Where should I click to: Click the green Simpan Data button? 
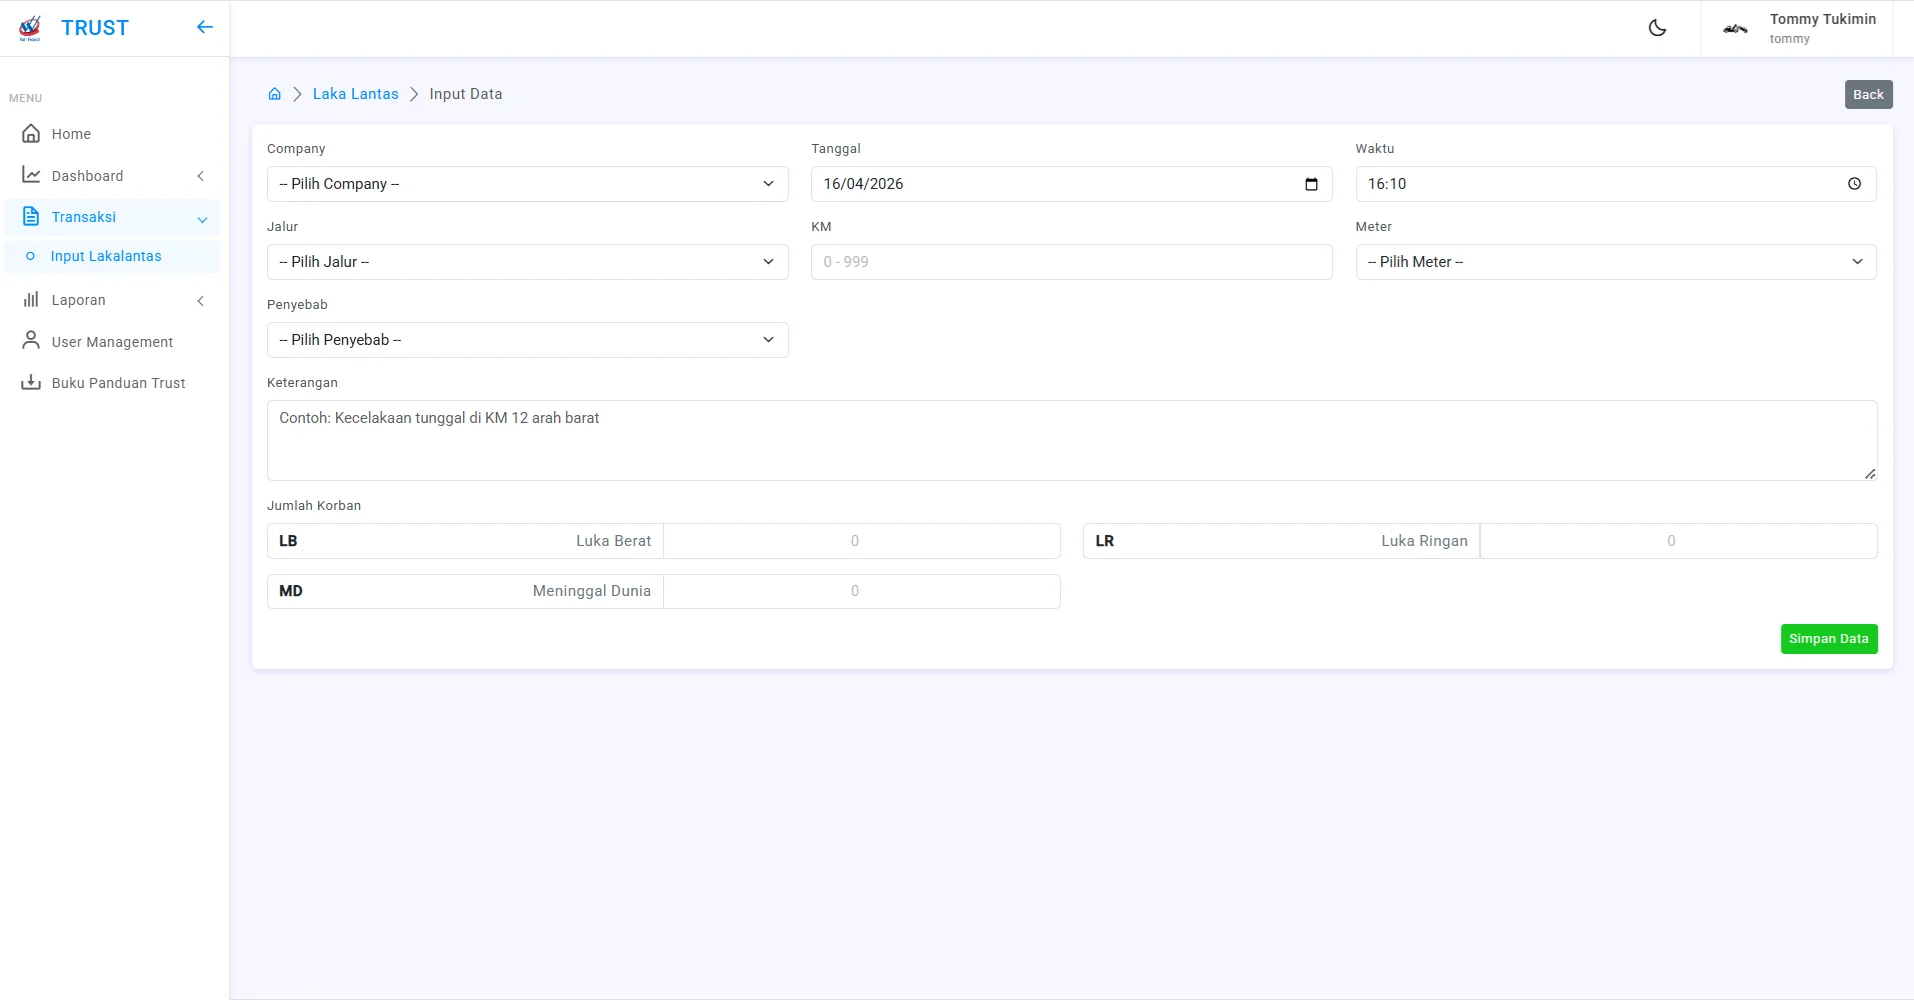pyautogui.click(x=1828, y=639)
